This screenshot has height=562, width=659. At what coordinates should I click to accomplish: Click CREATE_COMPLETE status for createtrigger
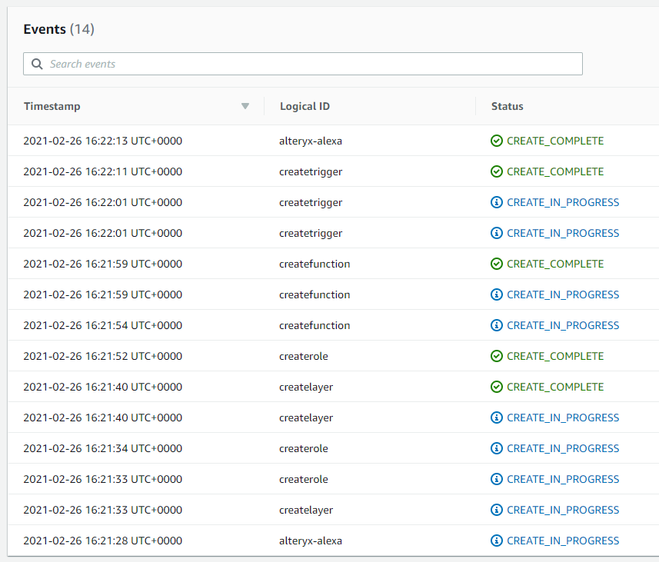click(x=555, y=172)
